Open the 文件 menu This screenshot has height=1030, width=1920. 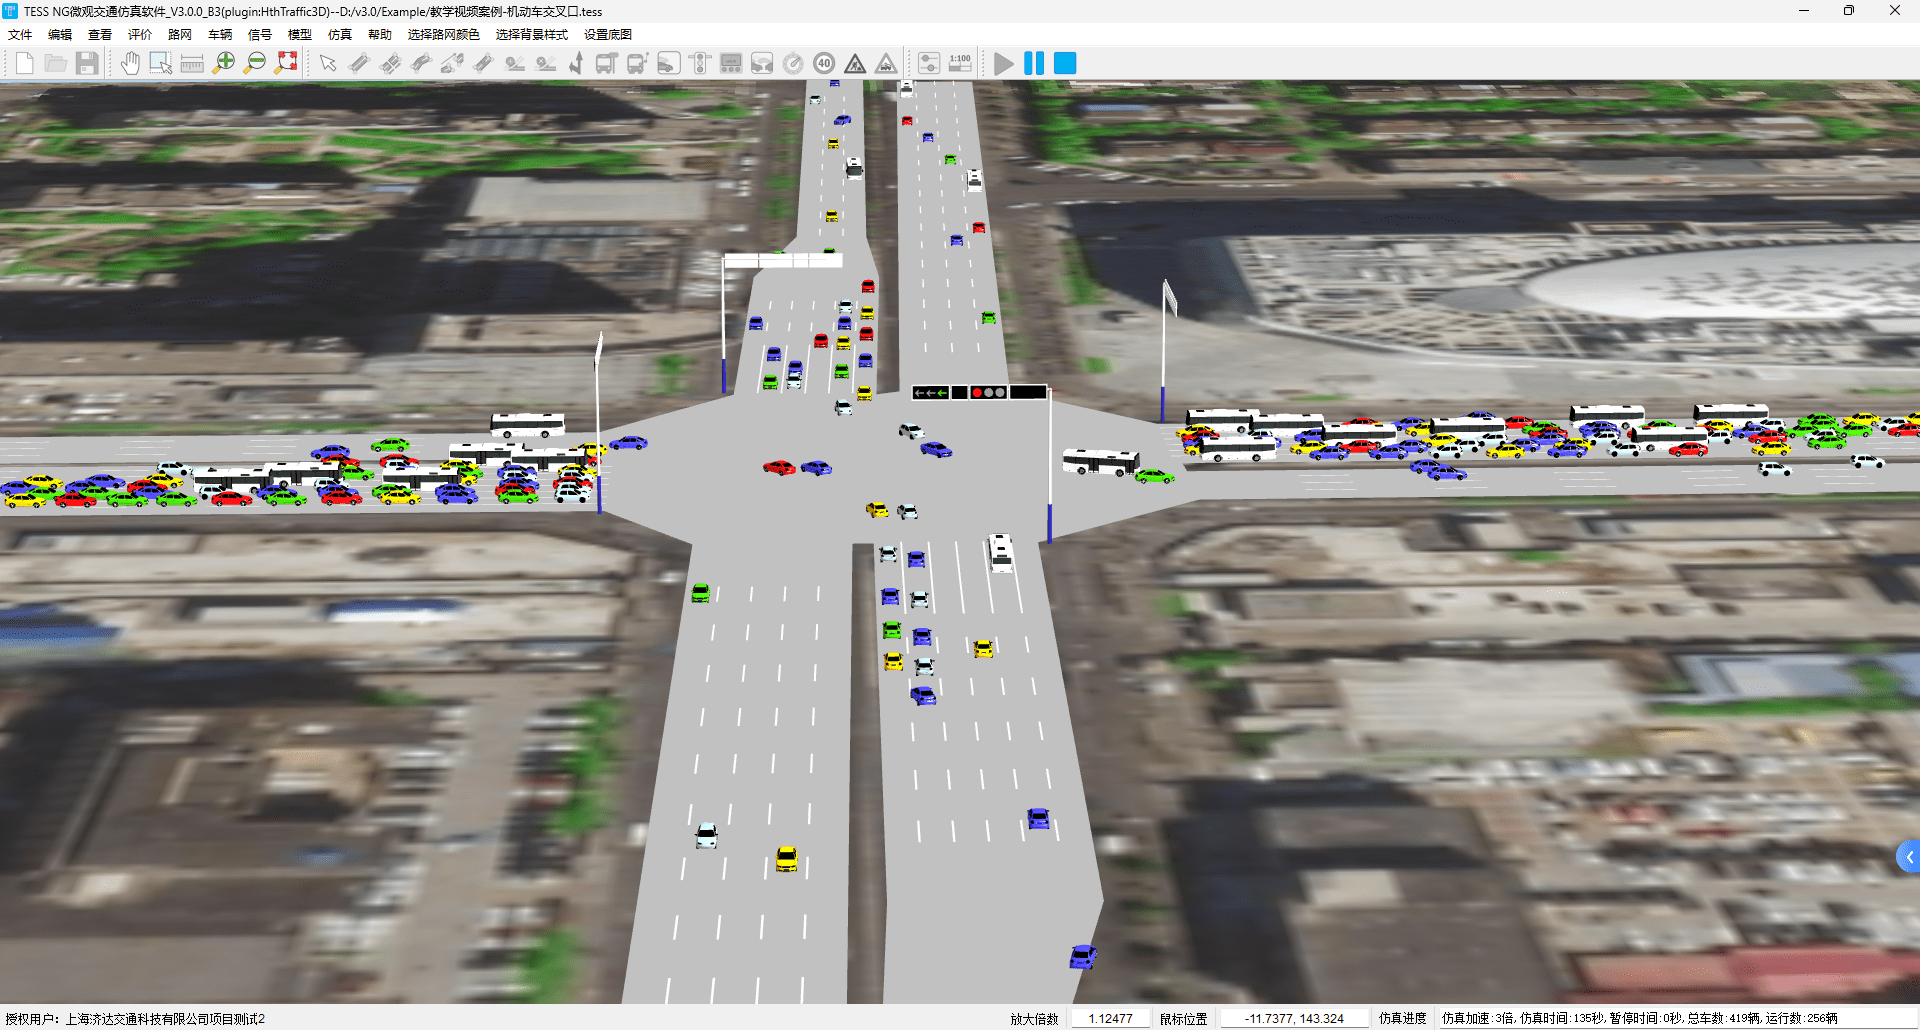20,35
